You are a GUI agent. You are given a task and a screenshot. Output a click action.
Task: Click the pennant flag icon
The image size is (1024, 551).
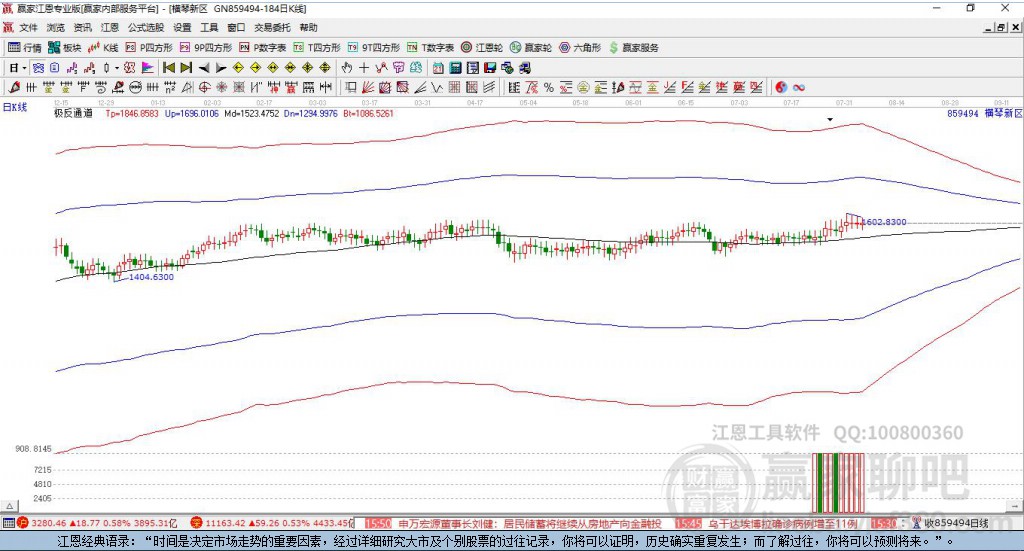click(148, 68)
